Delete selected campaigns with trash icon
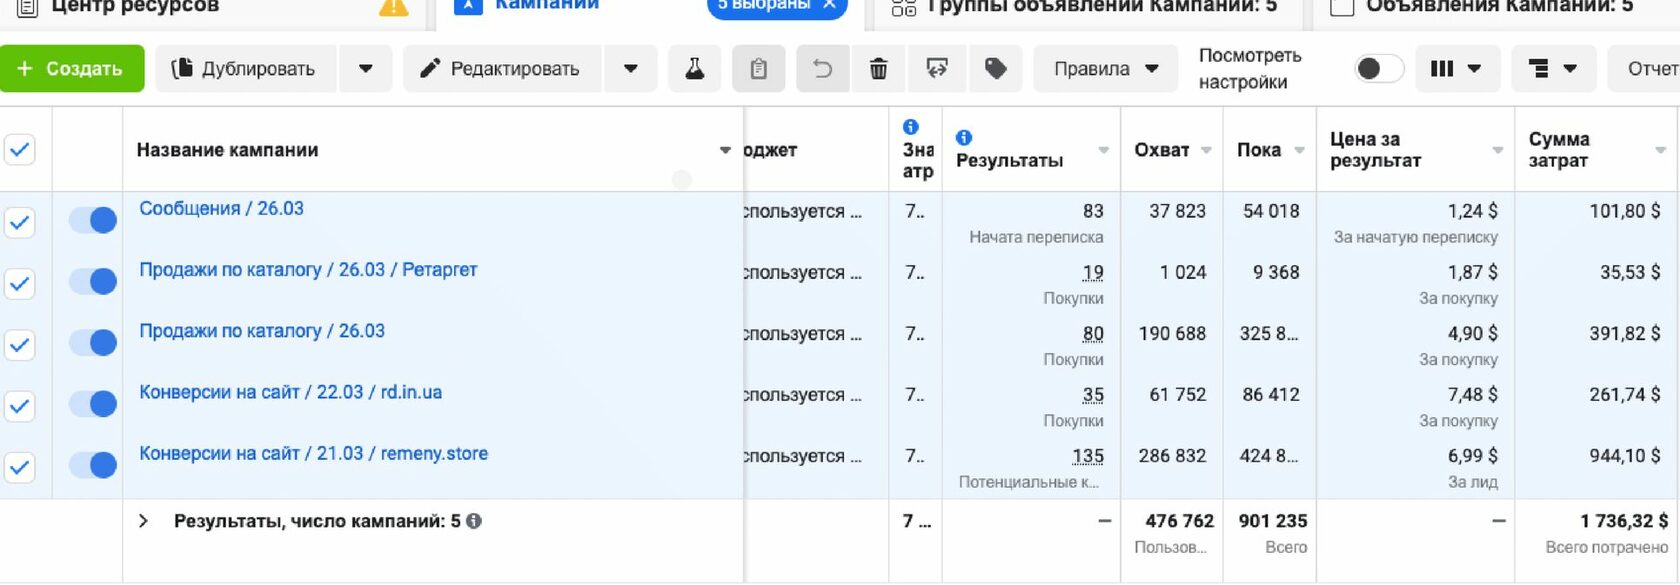Image resolution: width=1680 pixels, height=585 pixels. (878, 69)
